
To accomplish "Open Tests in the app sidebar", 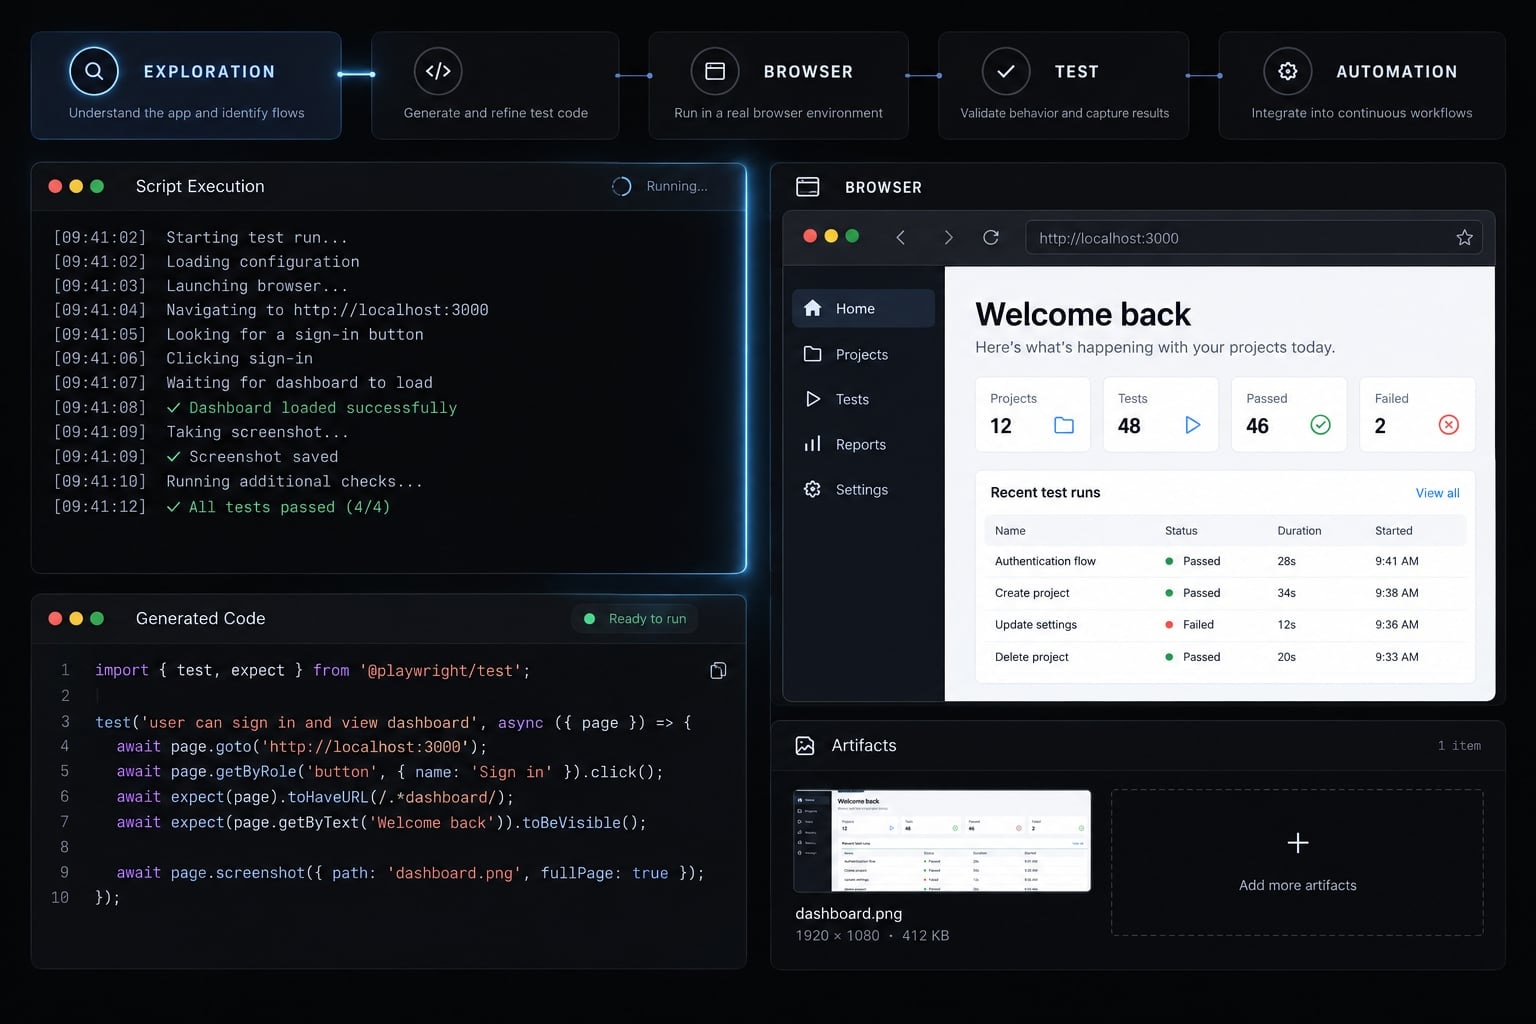I will tap(863, 399).
